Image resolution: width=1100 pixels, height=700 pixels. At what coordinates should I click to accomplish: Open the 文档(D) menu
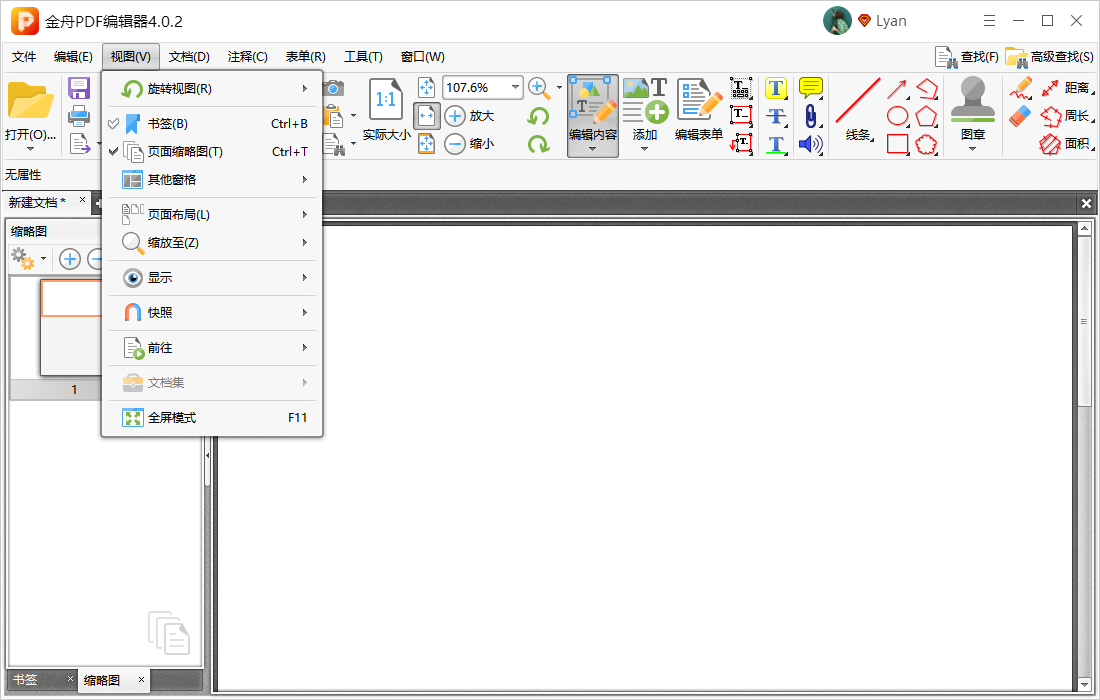coord(189,57)
